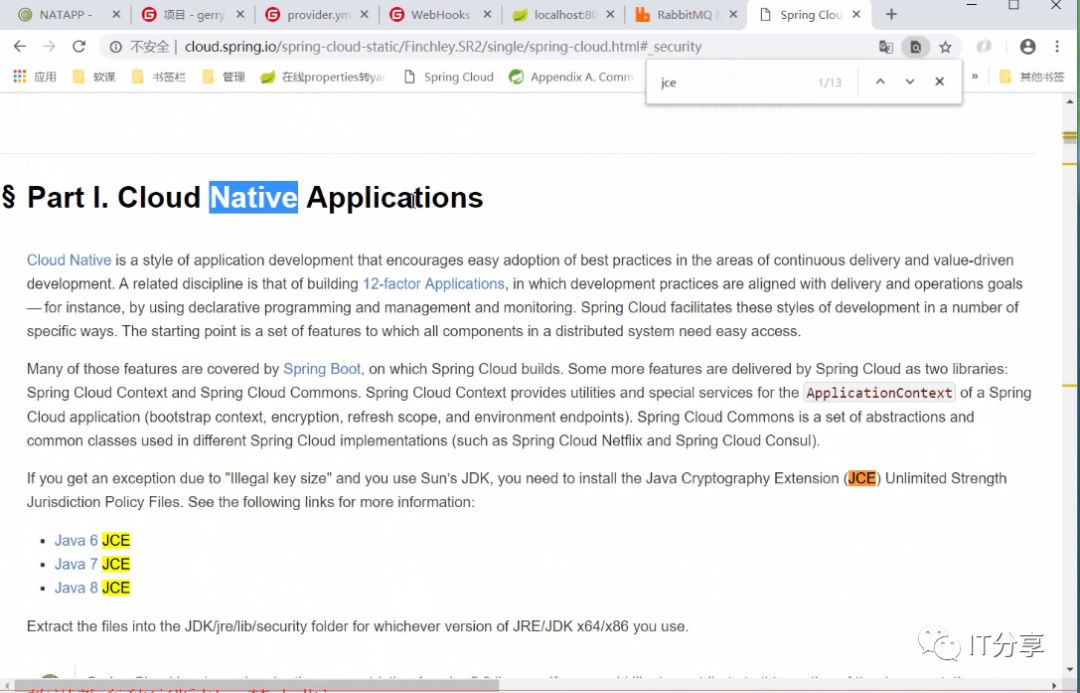Image resolution: width=1080 pixels, height=693 pixels.
Task: Open the 12-factor Applications link
Action: (434, 284)
